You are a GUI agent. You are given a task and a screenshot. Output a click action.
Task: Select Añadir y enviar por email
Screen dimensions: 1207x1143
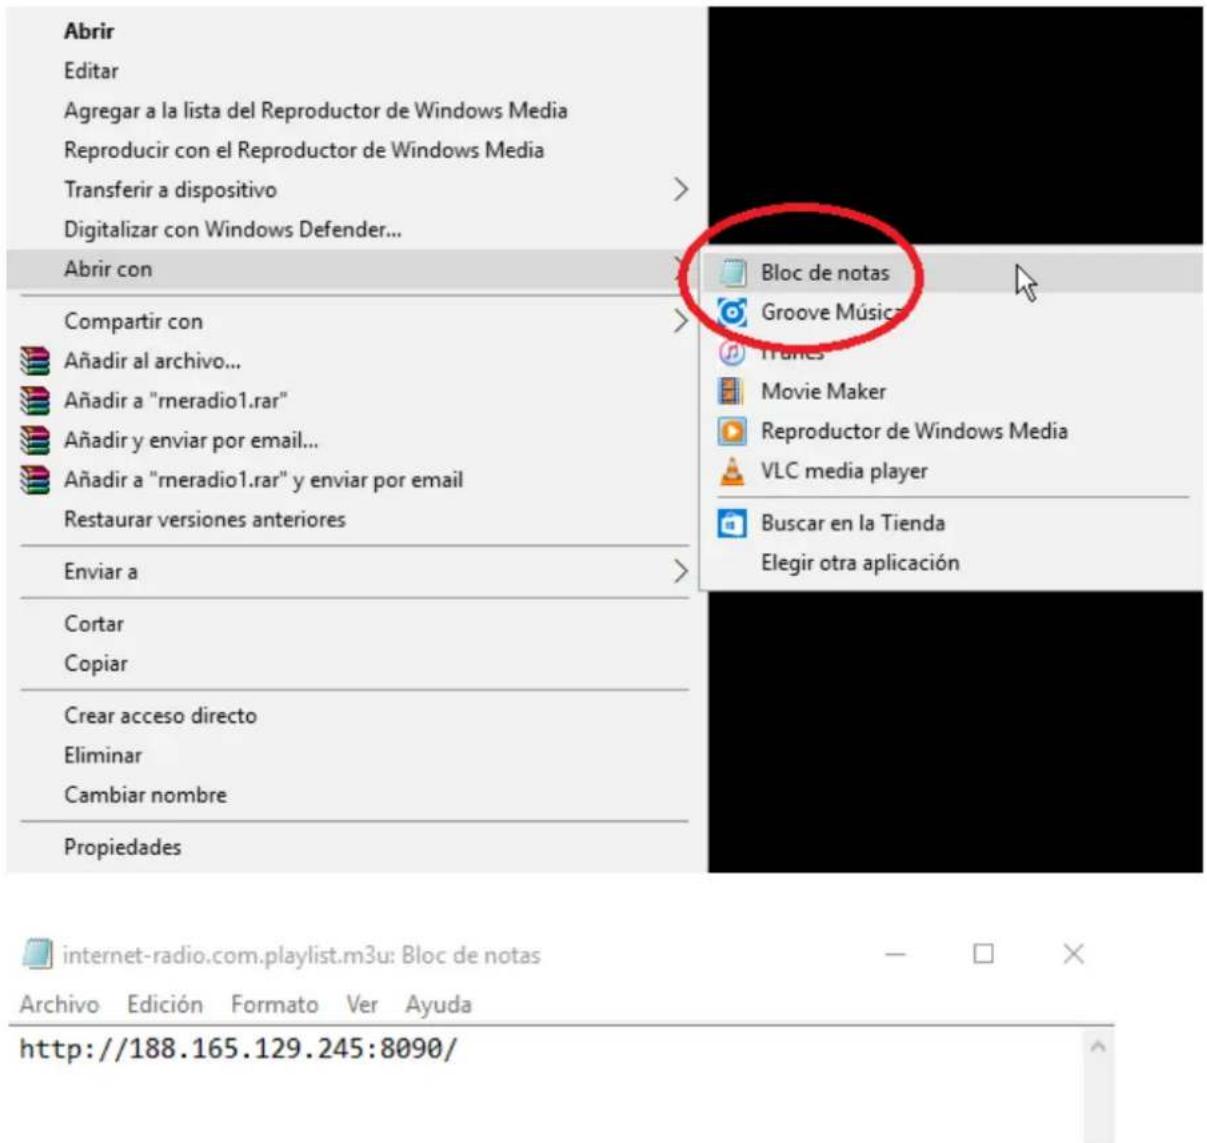[x=191, y=440]
